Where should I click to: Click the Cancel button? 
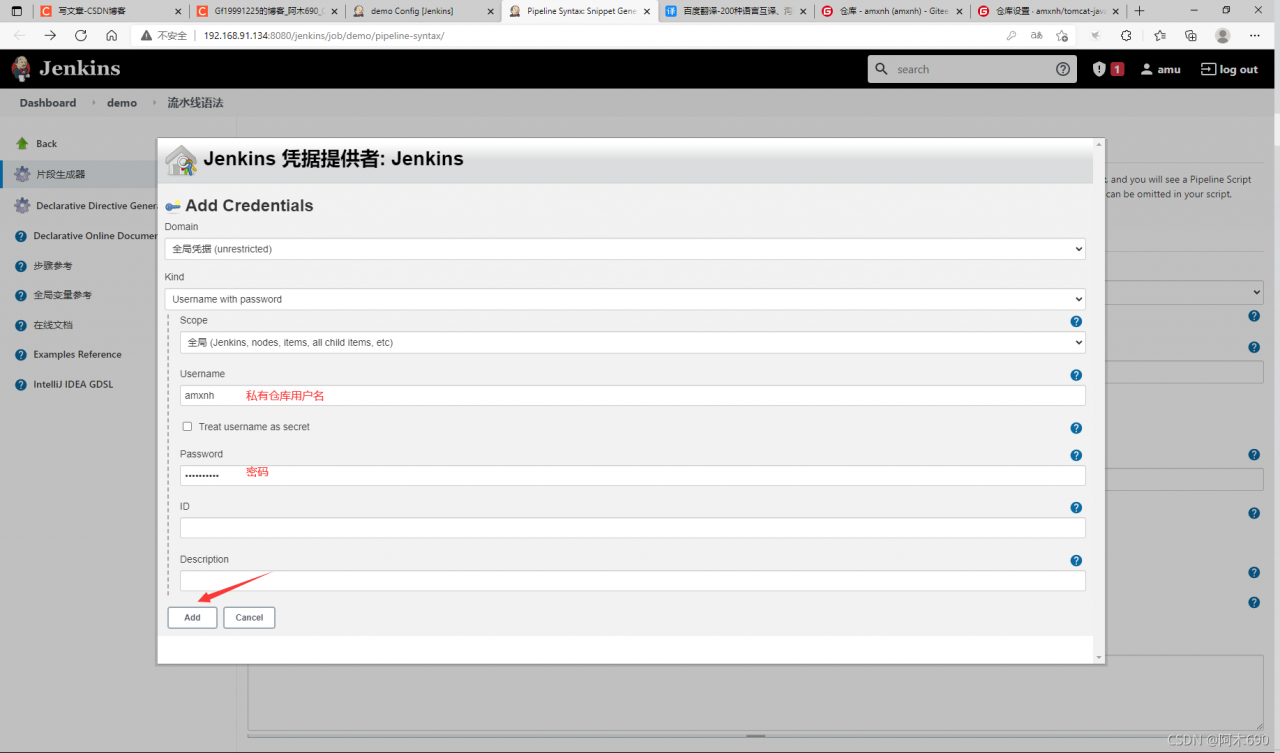click(x=249, y=617)
